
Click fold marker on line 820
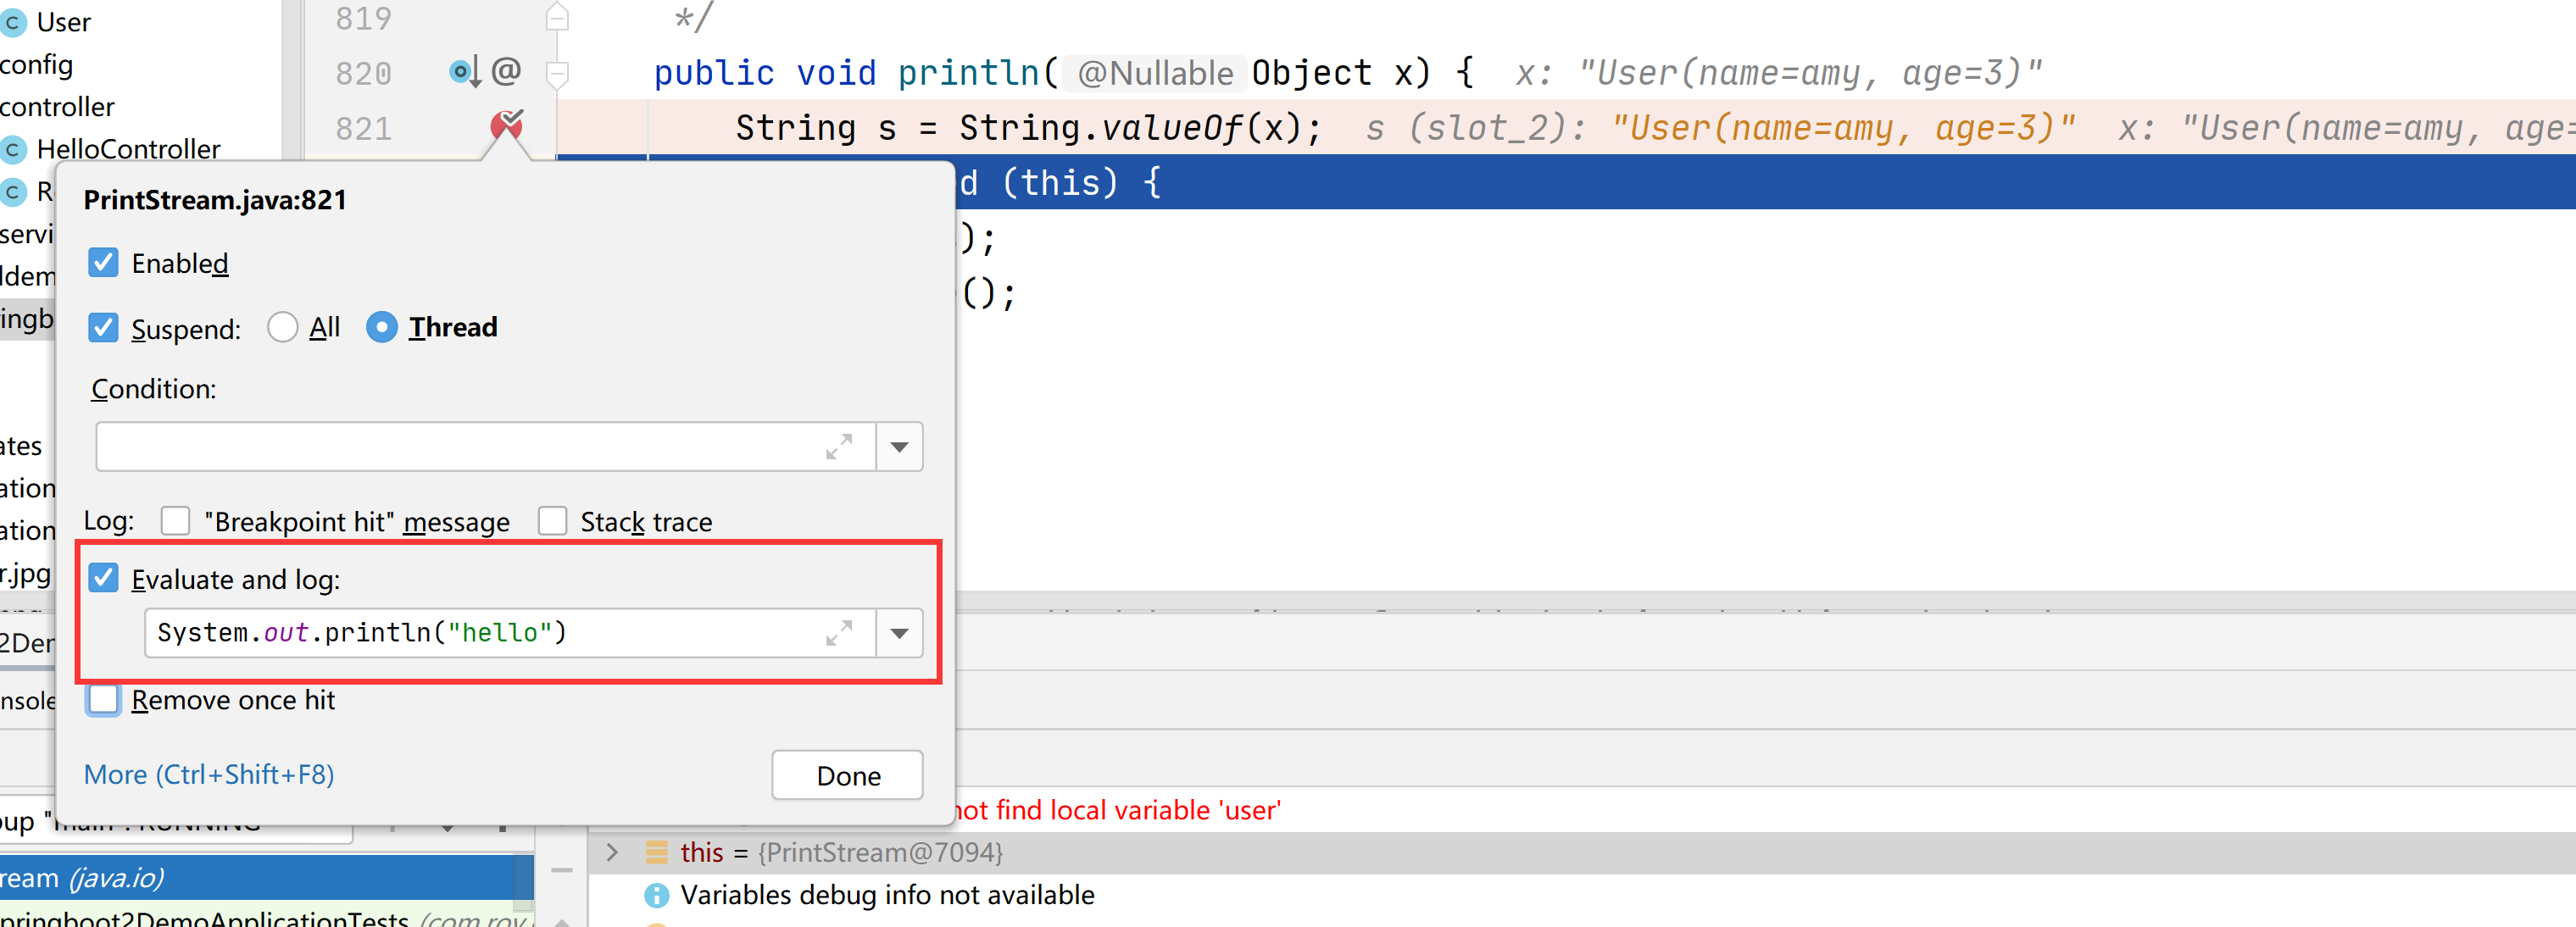click(x=558, y=72)
